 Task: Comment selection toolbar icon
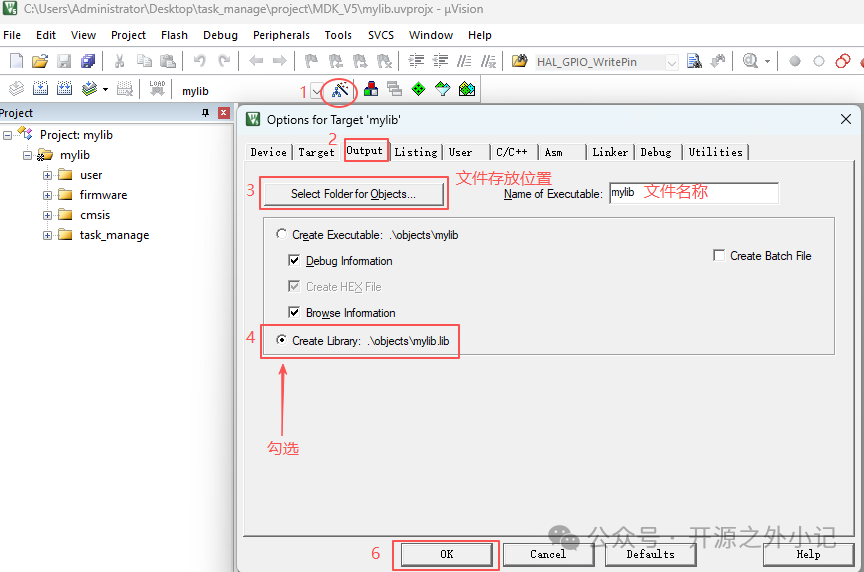coord(464,61)
